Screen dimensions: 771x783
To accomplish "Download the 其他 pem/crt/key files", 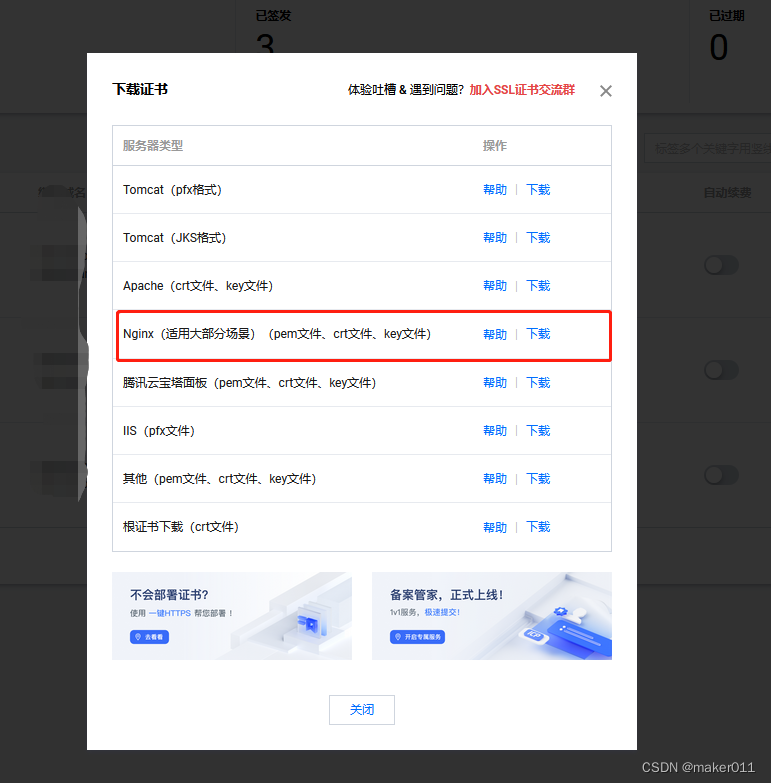I will point(538,479).
